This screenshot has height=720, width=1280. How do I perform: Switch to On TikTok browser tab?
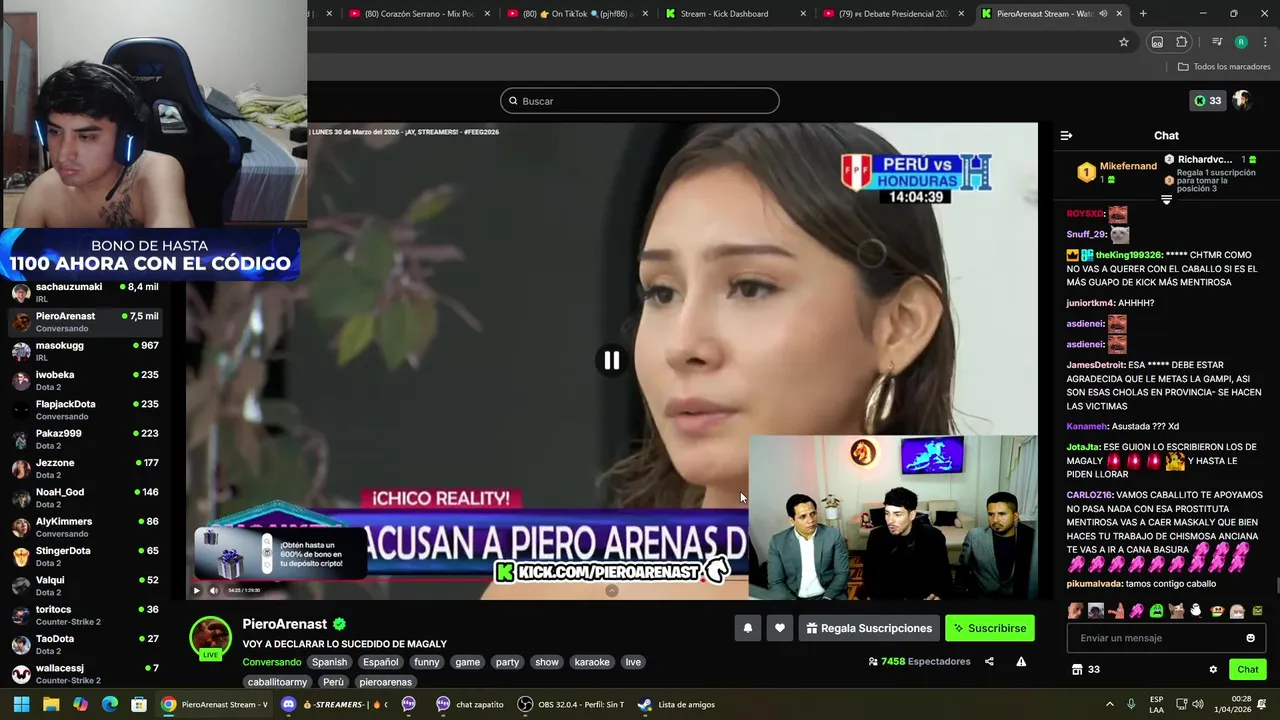[x=578, y=14]
